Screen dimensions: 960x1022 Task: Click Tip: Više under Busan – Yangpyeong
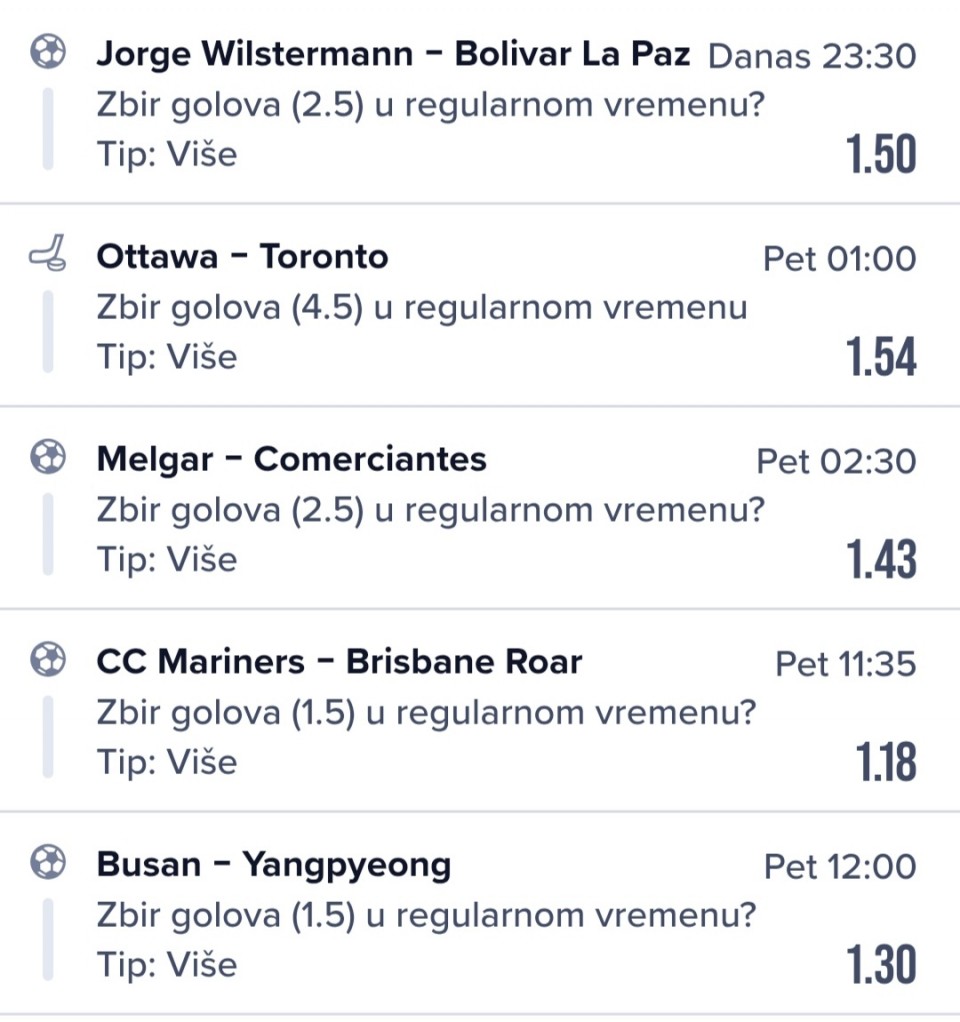pos(167,965)
